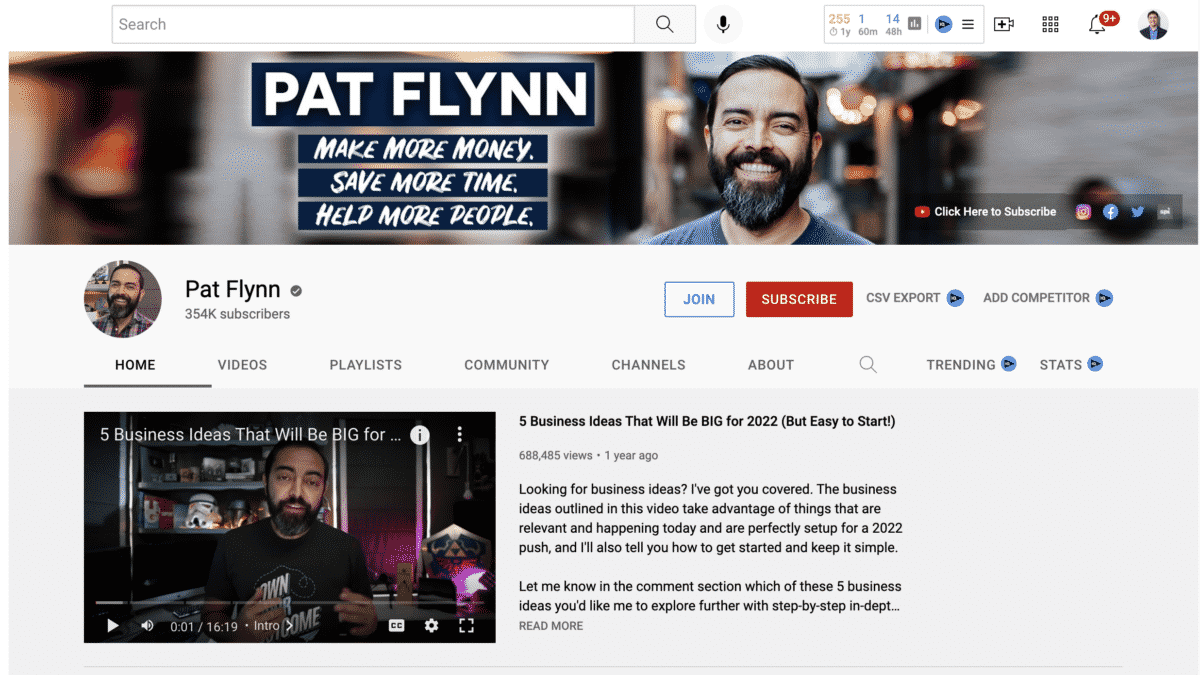Image resolution: width=1200 pixels, height=675 pixels.
Task: Click the video info (i) icon
Action: pos(420,435)
